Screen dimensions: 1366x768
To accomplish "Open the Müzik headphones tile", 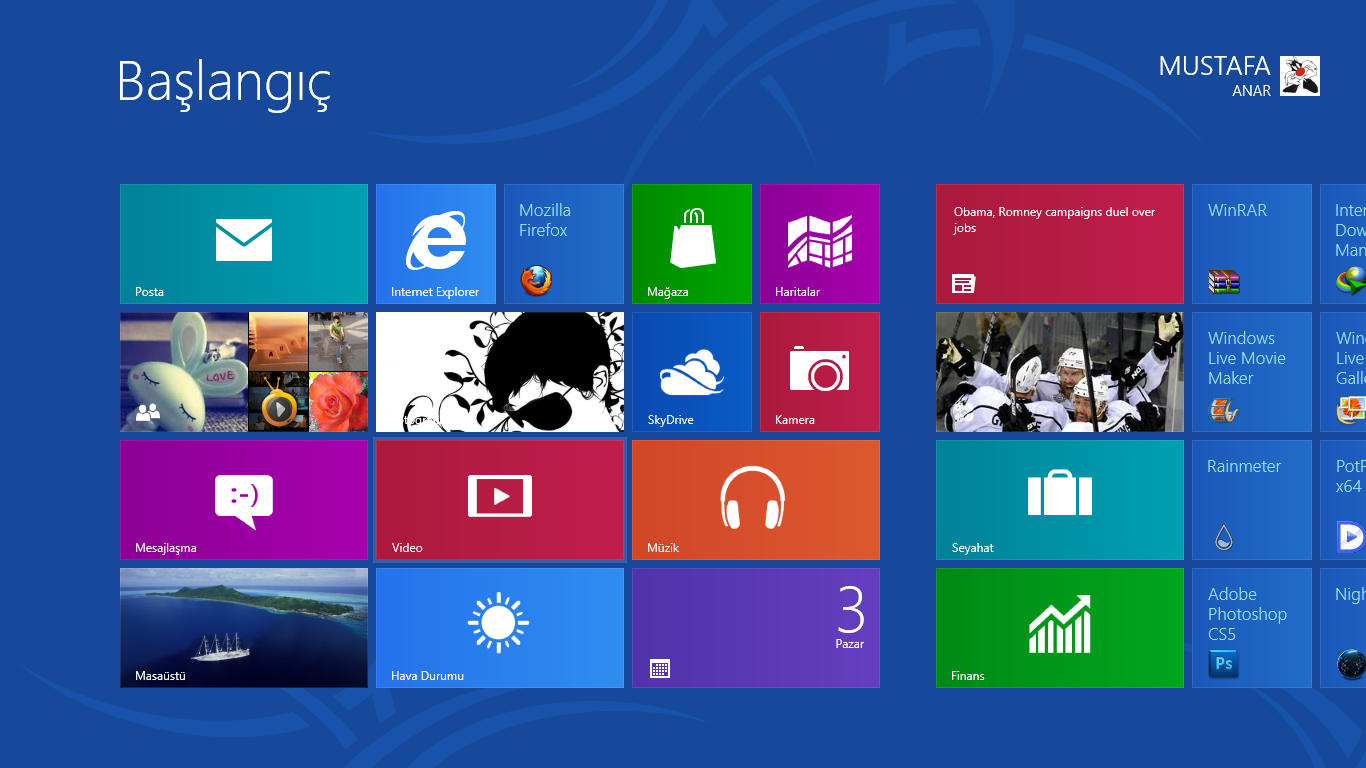I will point(756,500).
